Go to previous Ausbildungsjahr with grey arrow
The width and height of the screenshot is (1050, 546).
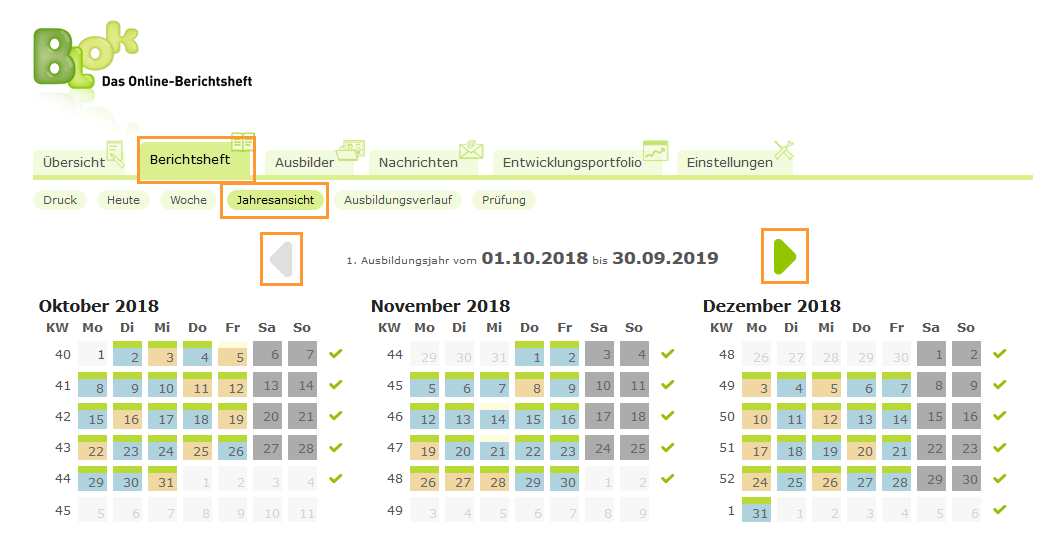click(281, 259)
